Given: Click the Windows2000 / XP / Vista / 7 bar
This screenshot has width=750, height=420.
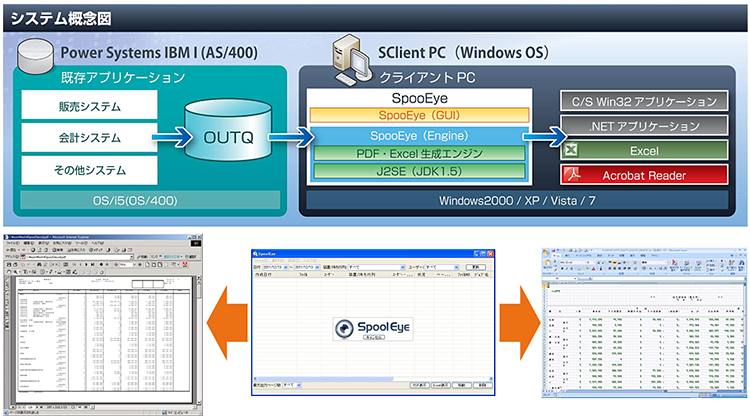Looking at the screenshot, I should click(517, 200).
